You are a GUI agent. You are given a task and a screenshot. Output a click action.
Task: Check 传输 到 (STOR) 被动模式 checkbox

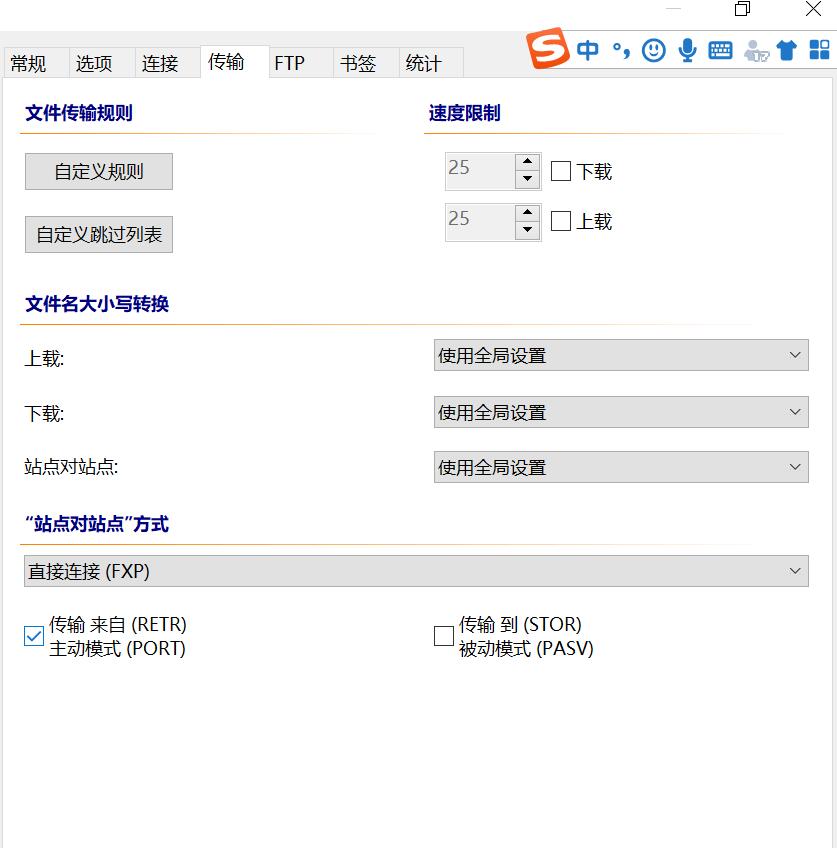[444, 636]
